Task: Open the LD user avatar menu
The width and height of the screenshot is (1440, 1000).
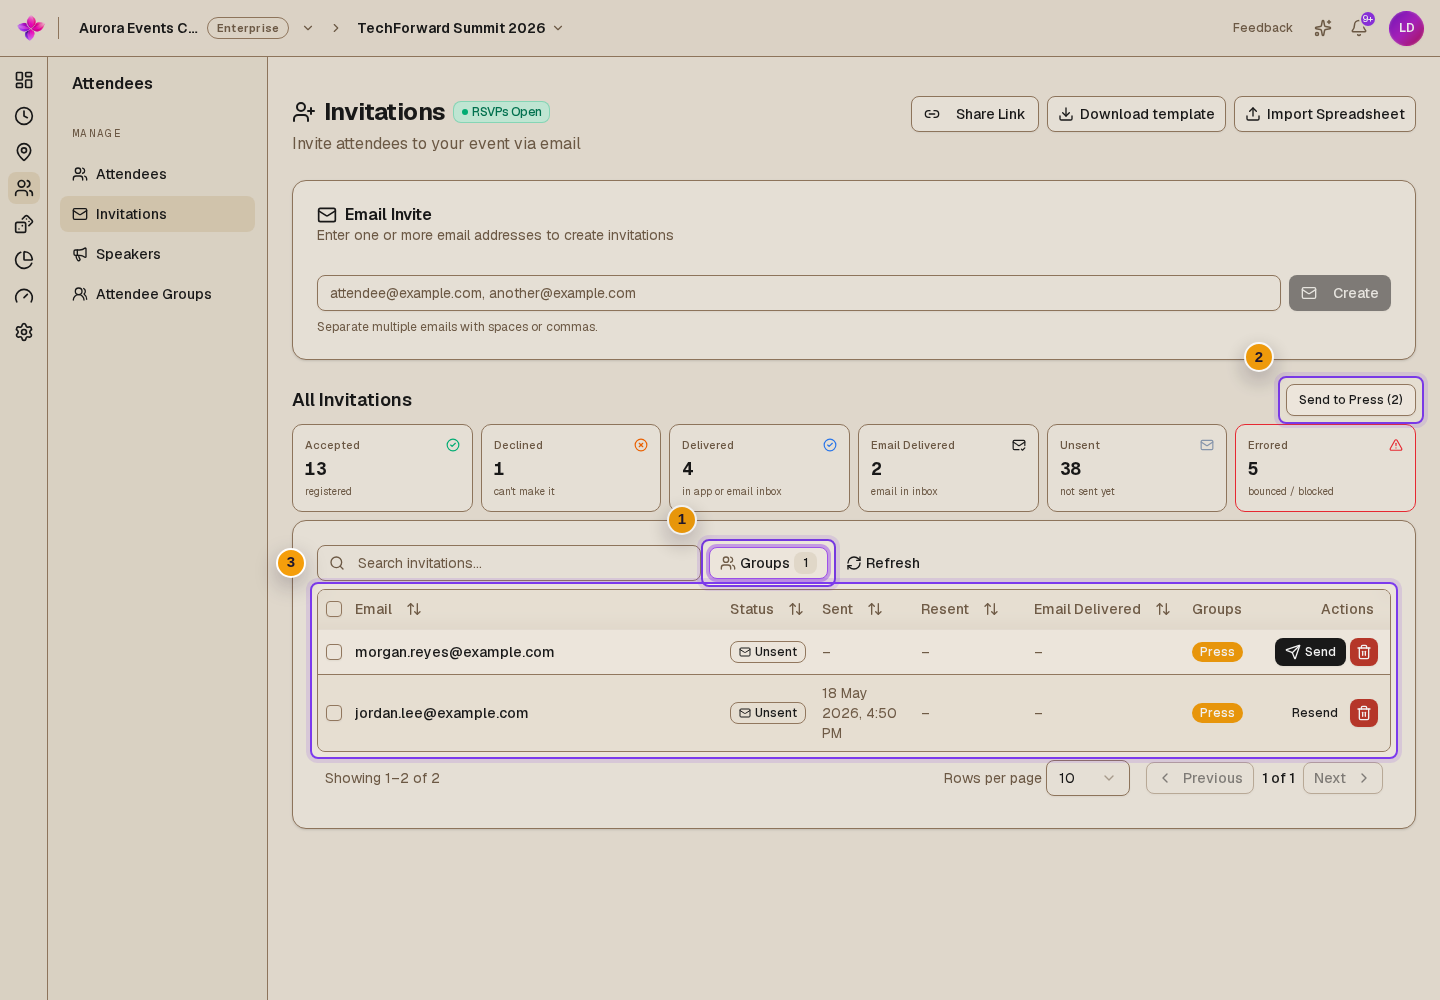Action: pyautogui.click(x=1406, y=28)
